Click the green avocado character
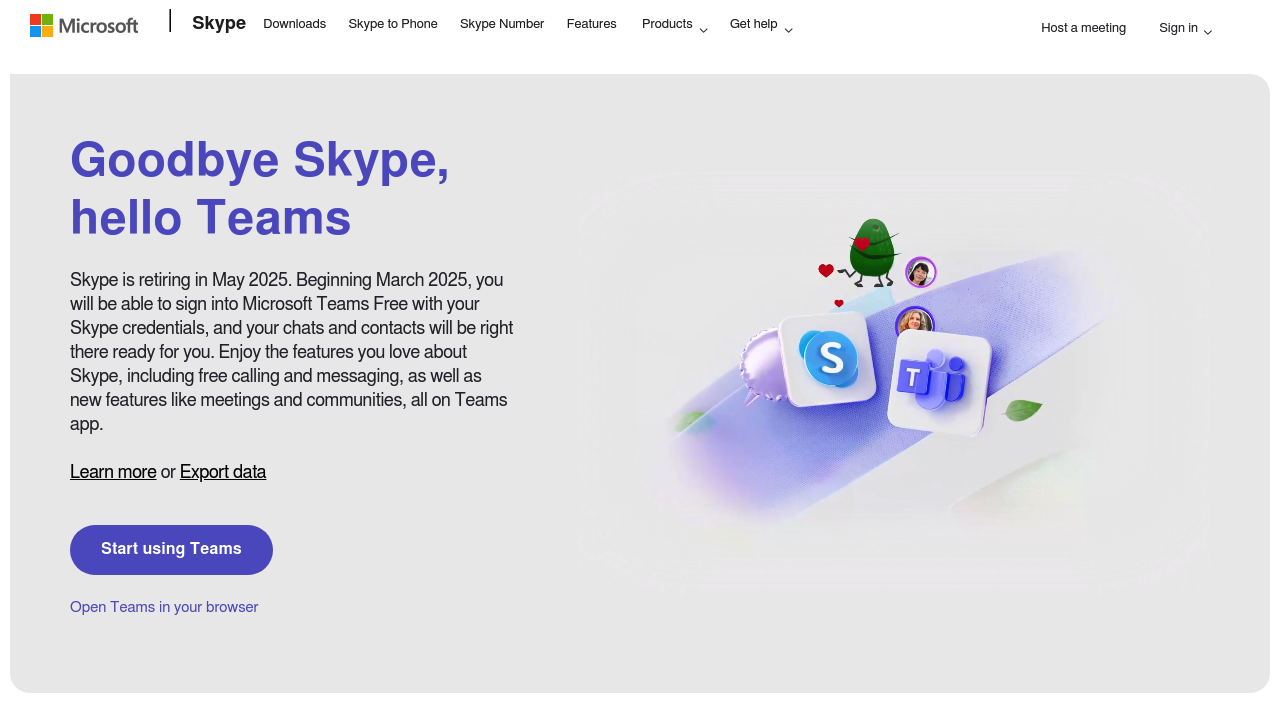The image size is (1280, 720). (x=871, y=252)
